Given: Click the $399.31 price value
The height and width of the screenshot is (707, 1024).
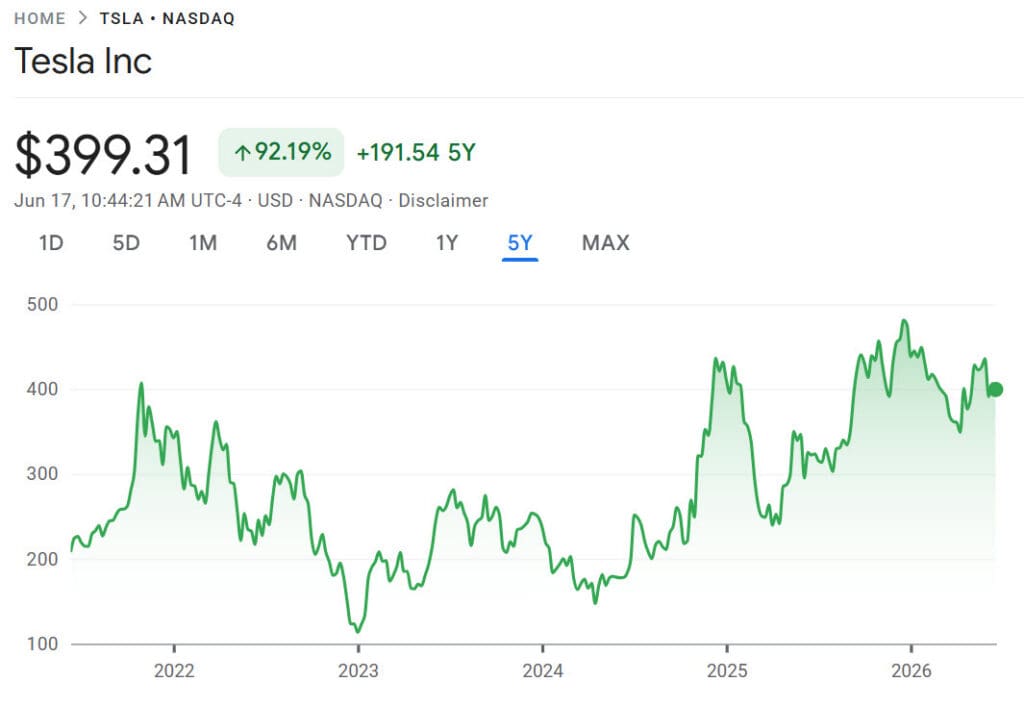Looking at the screenshot, I should [103, 154].
